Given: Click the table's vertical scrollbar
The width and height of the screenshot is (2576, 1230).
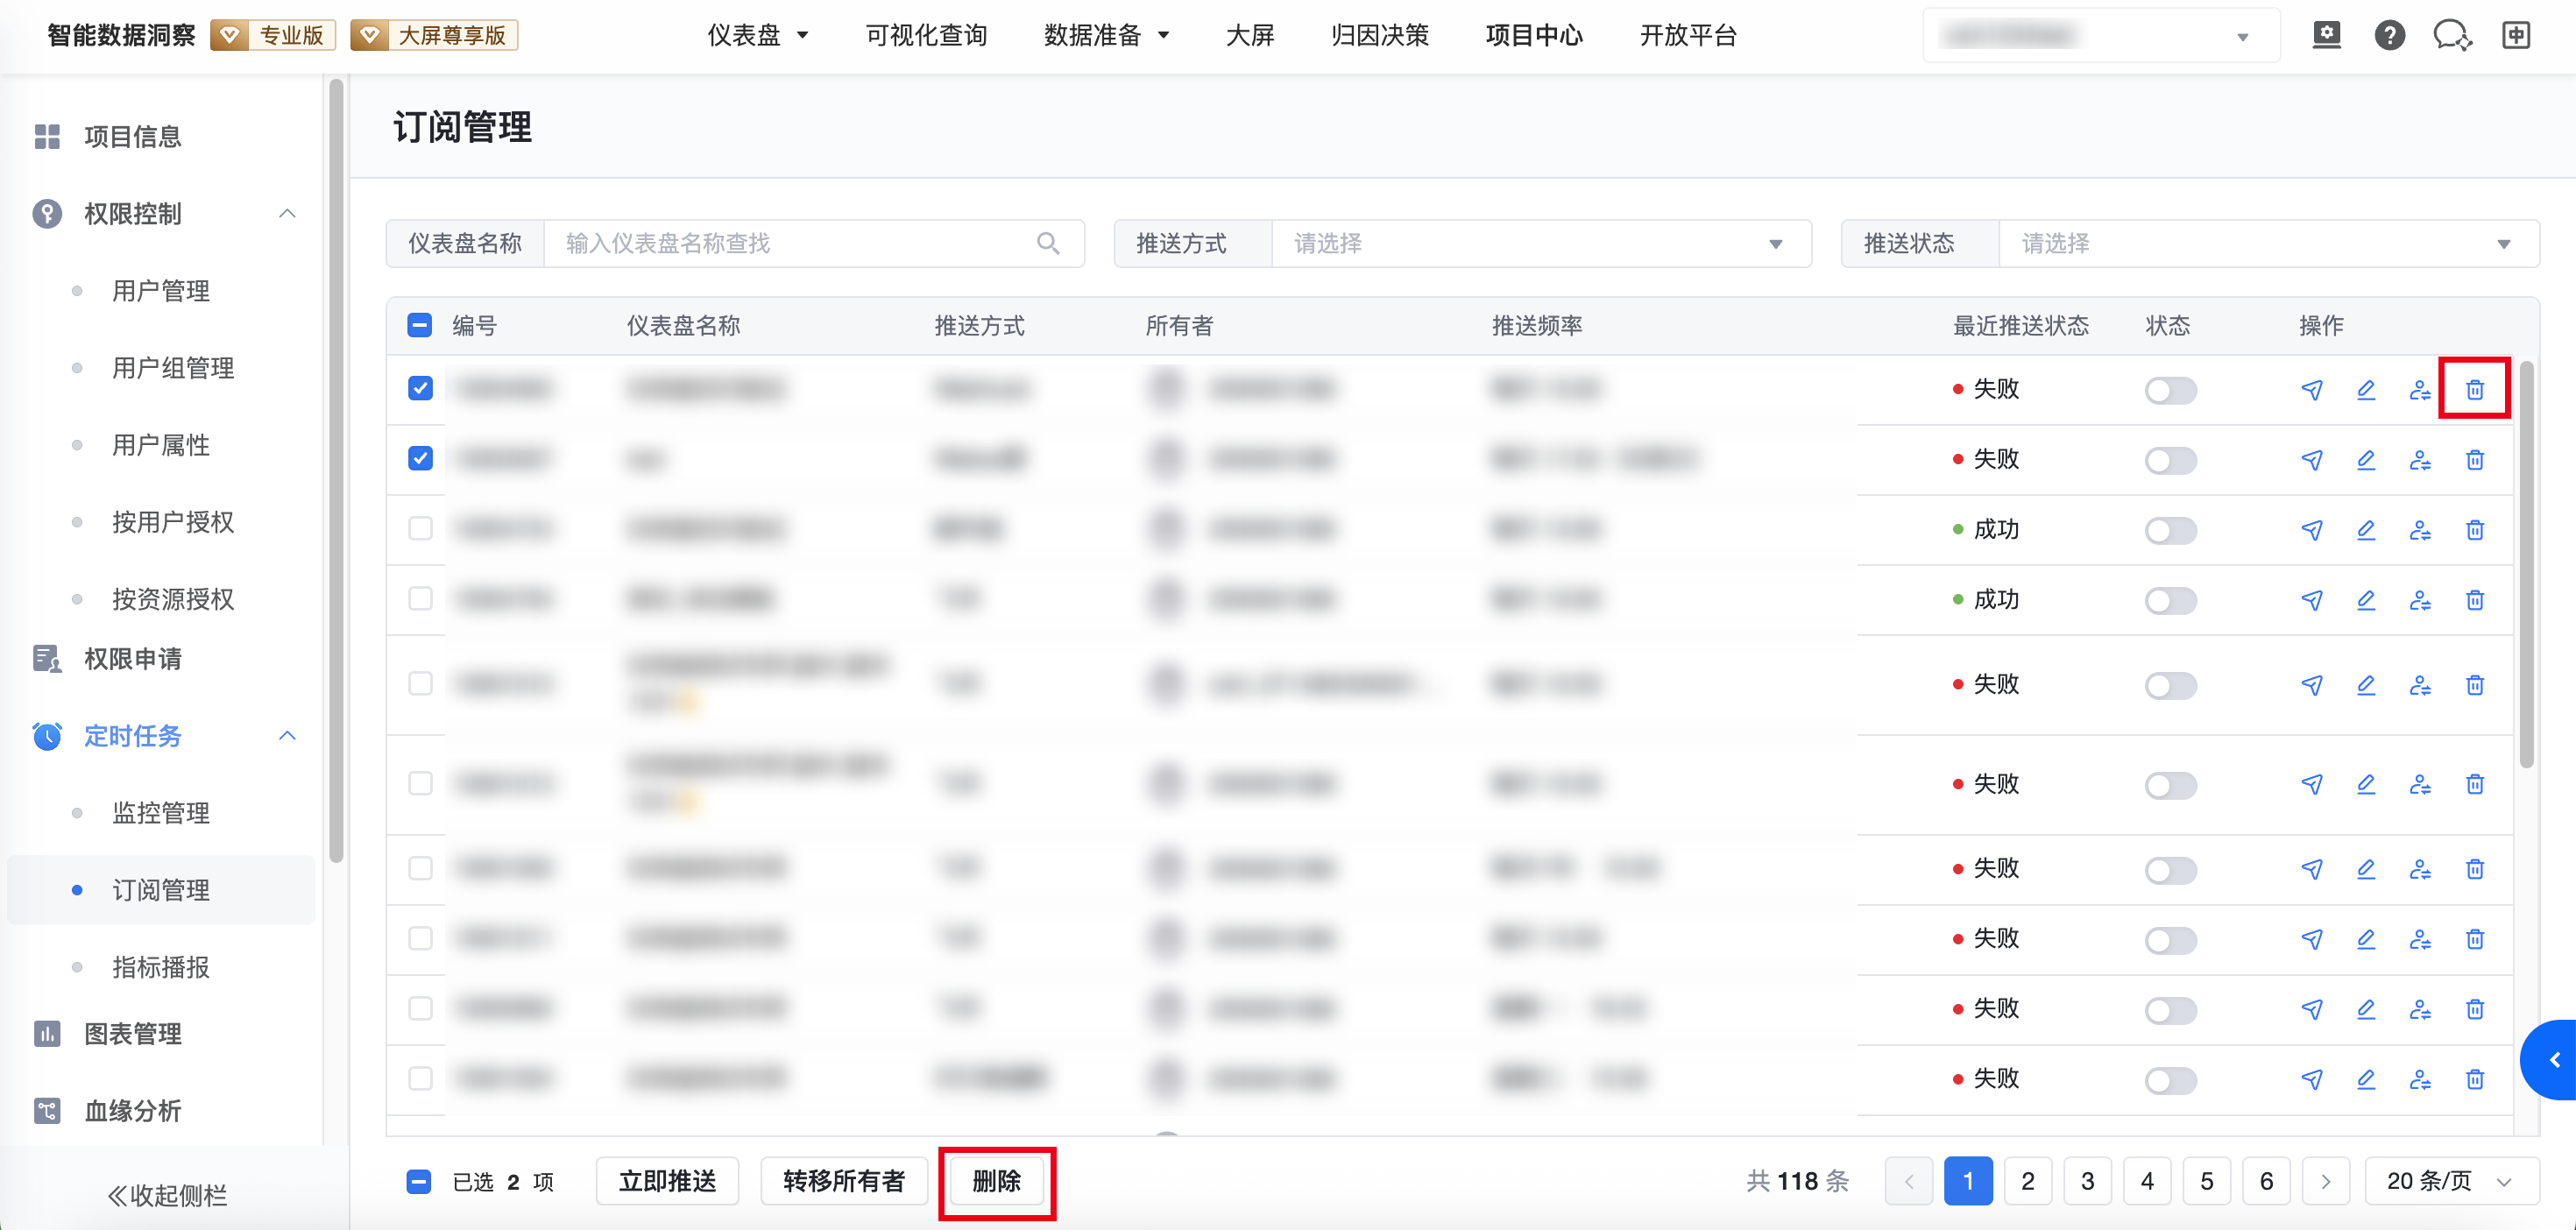Looking at the screenshot, I should [2526, 565].
